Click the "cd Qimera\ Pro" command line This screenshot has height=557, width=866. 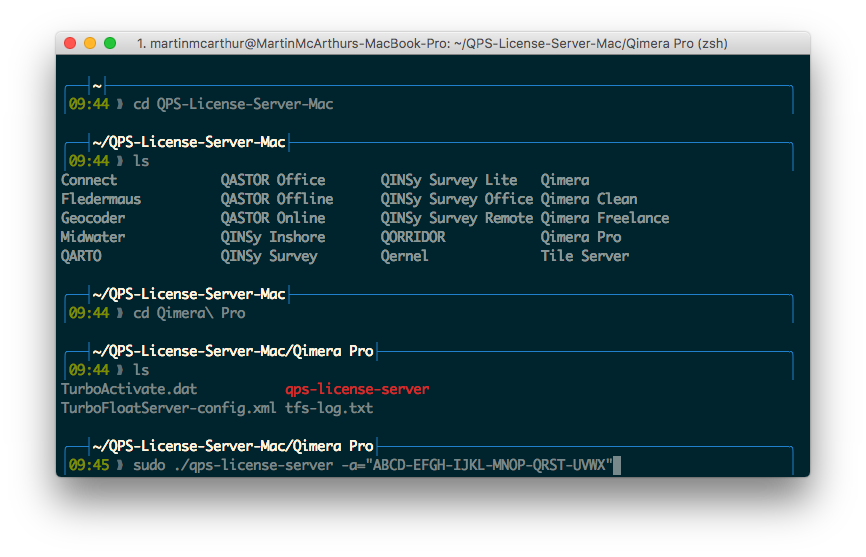coord(189,313)
